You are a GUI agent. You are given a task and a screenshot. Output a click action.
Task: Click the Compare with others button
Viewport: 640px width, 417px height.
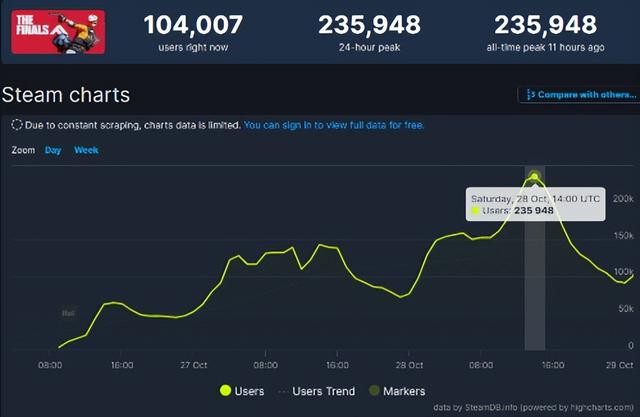click(x=578, y=95)
